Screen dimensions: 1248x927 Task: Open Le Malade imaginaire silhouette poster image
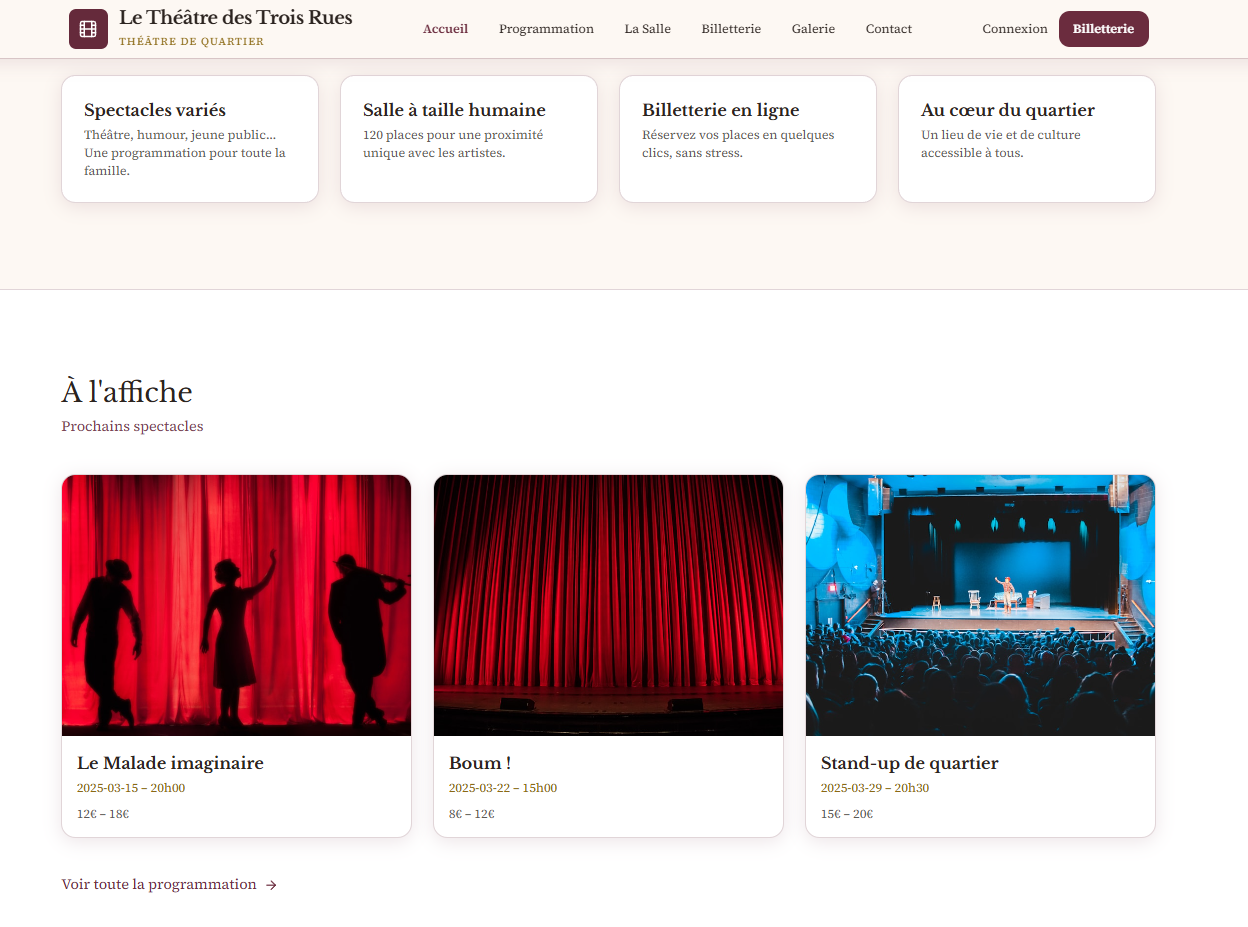click(x=236, y=605)
